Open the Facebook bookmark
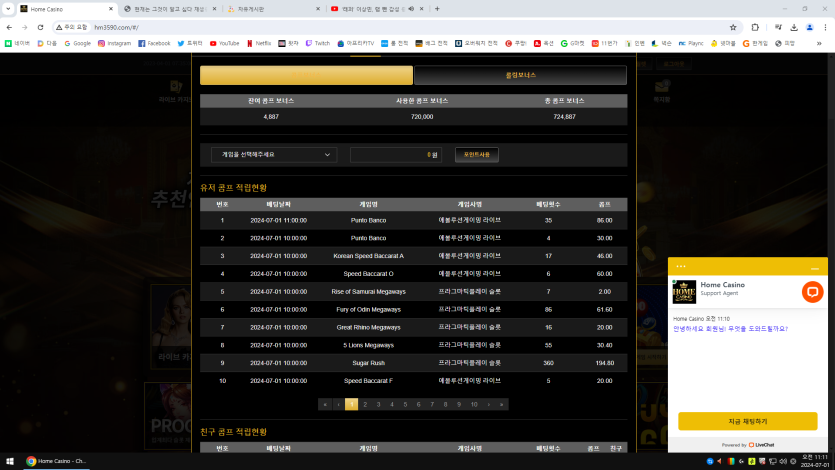 (154, 43)
